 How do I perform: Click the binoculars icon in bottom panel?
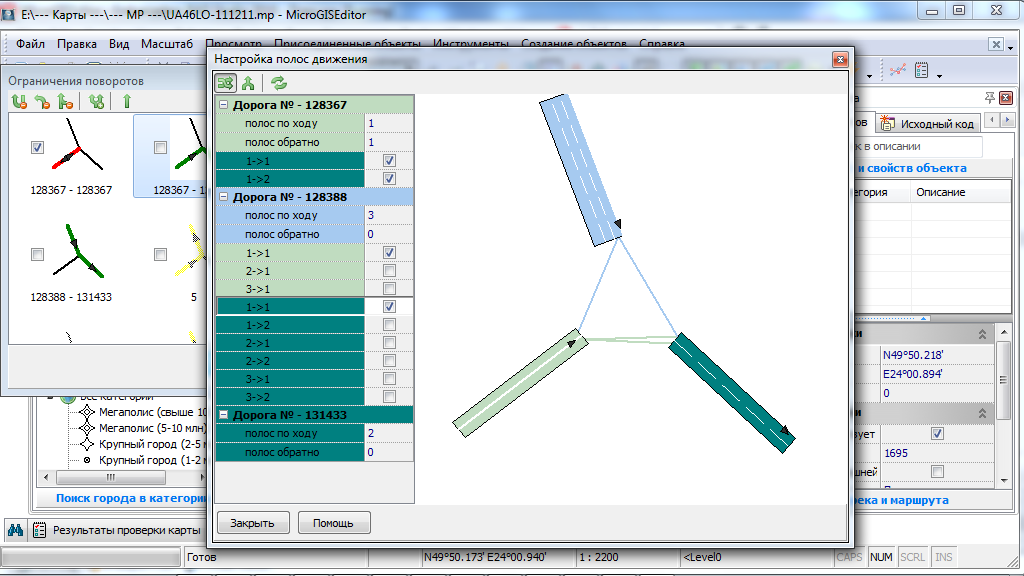tap(16, 530)
